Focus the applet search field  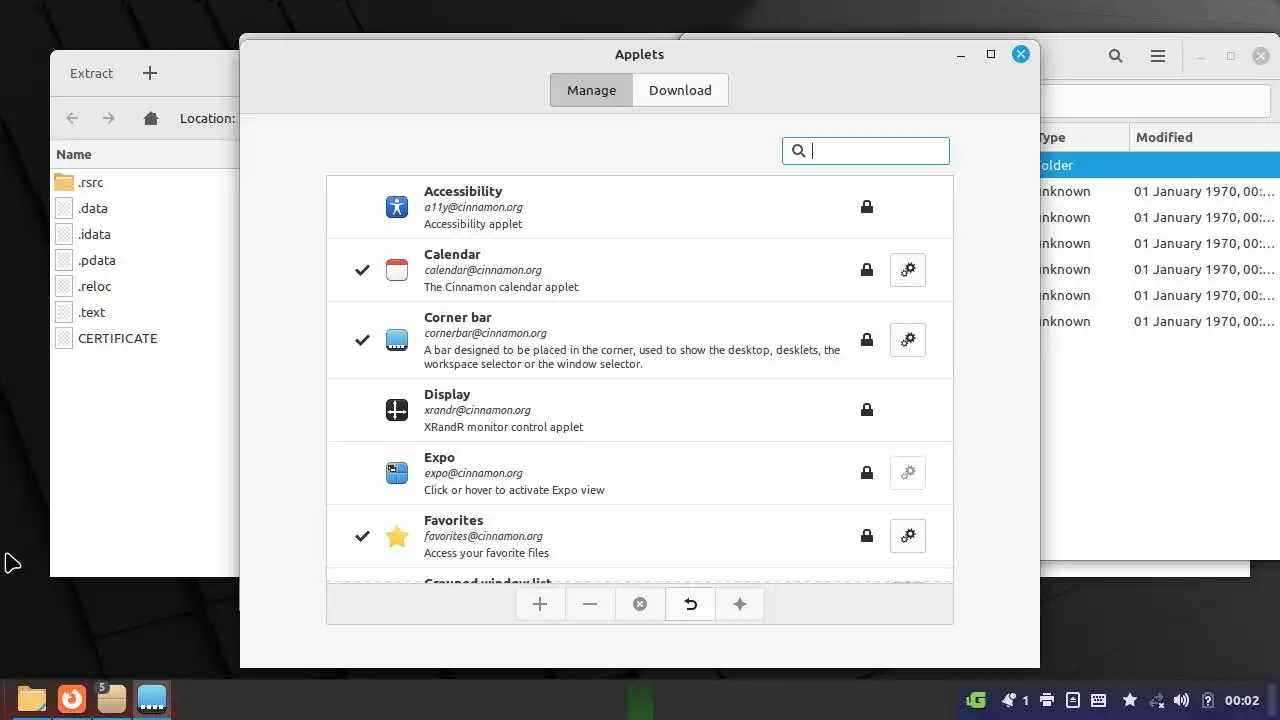pos(866,151)
